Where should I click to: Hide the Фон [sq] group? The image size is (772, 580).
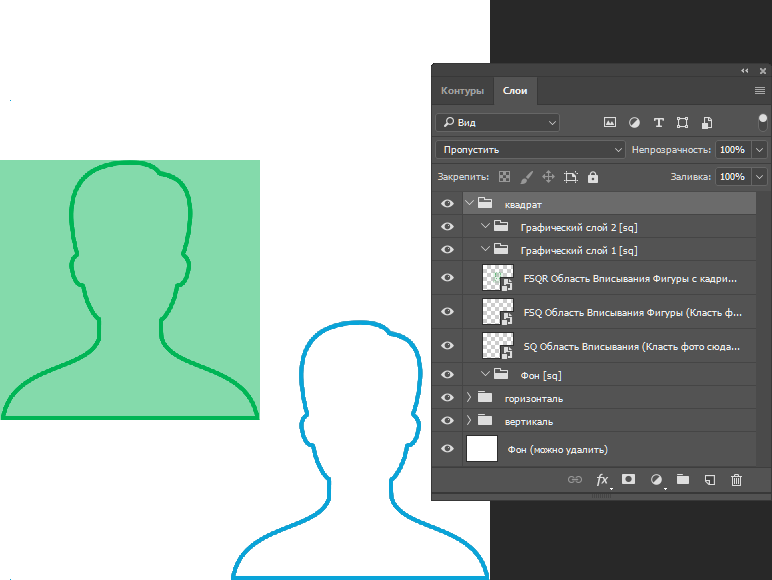[447, 375]
